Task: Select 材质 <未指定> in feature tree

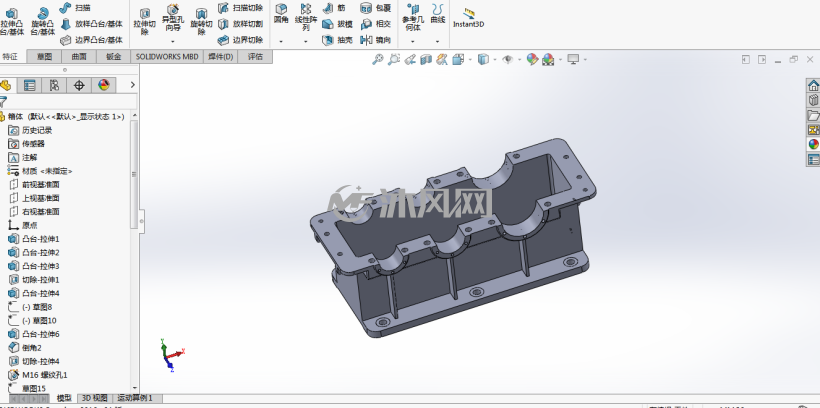Action: 40,171
